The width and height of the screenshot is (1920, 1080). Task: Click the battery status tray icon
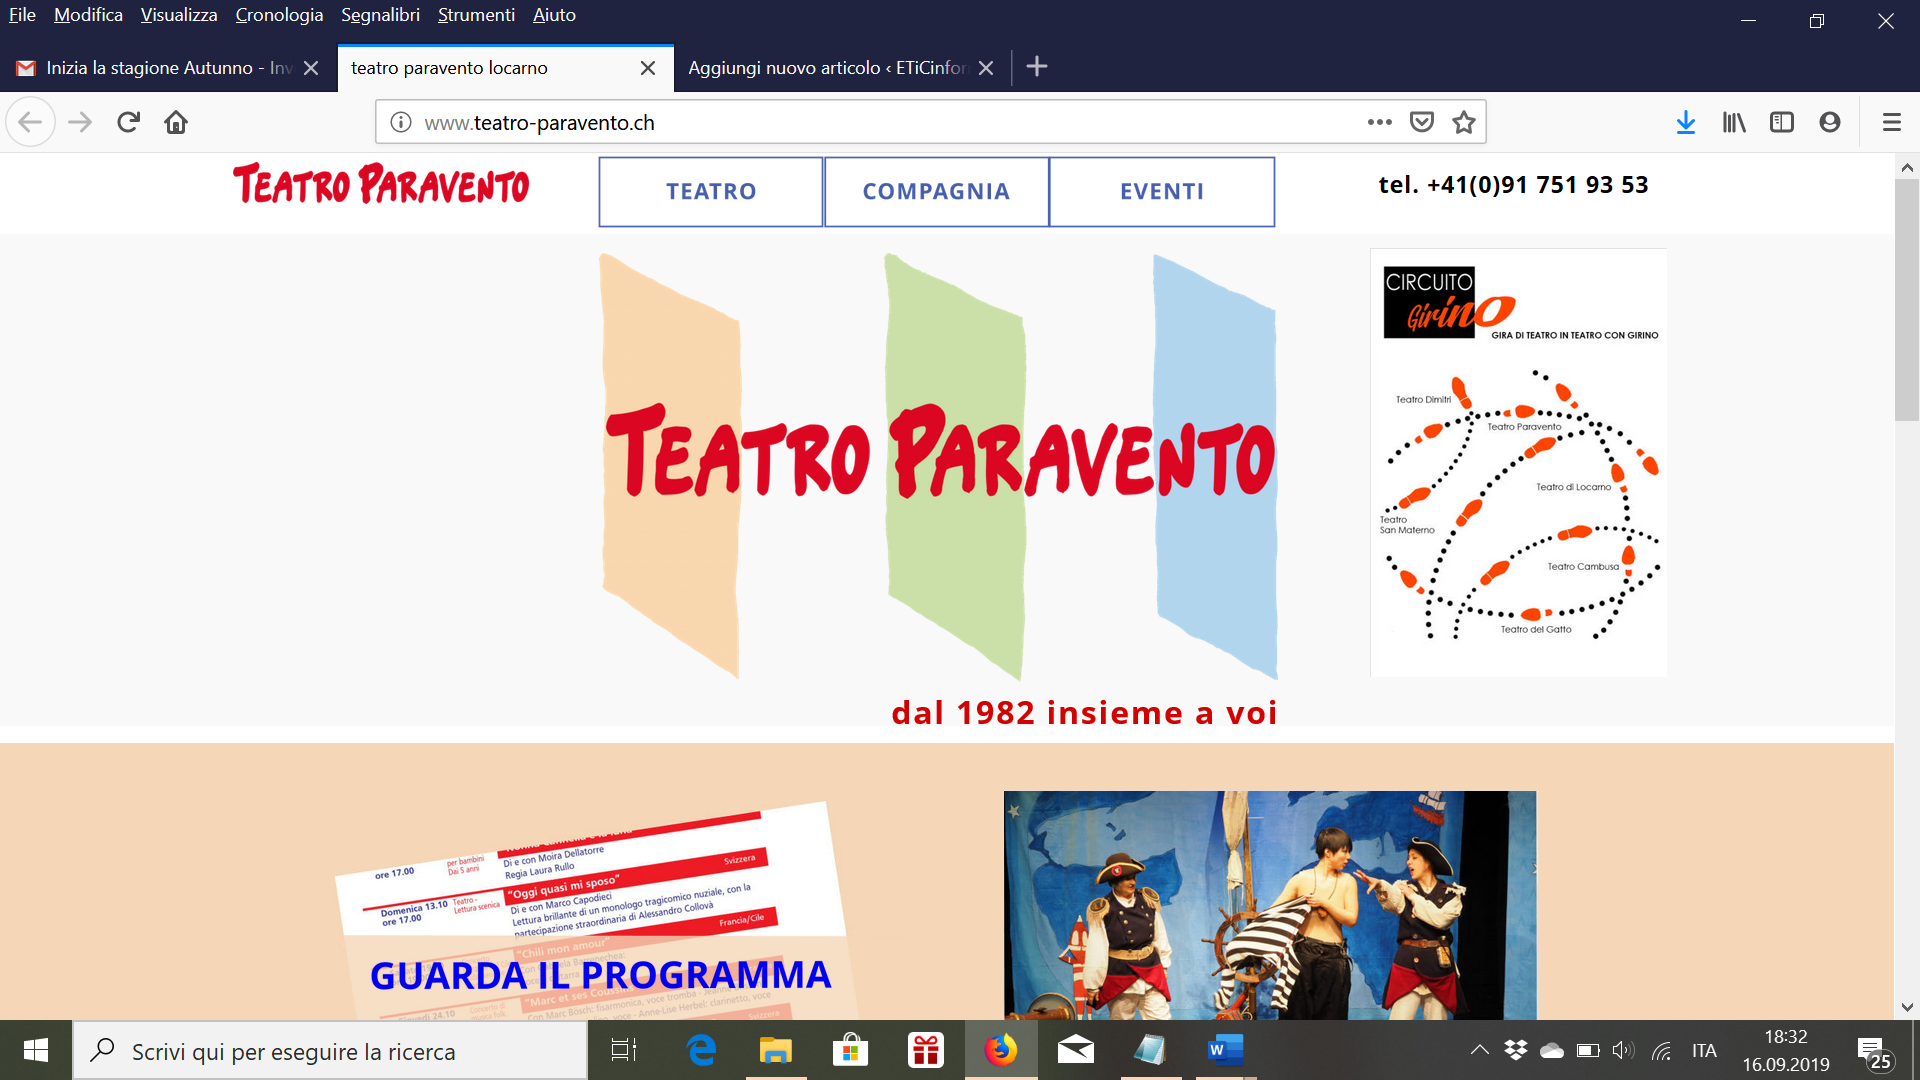click(1588, 1050)
